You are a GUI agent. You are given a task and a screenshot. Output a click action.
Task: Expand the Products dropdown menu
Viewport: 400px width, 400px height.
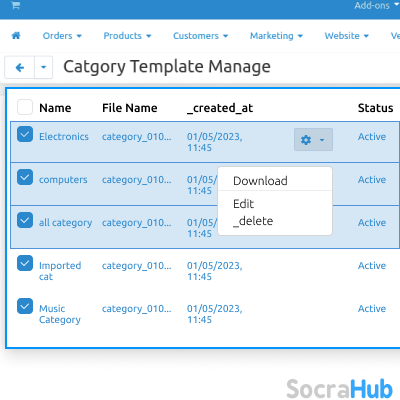pyautogui.click(x=127, y=36)
